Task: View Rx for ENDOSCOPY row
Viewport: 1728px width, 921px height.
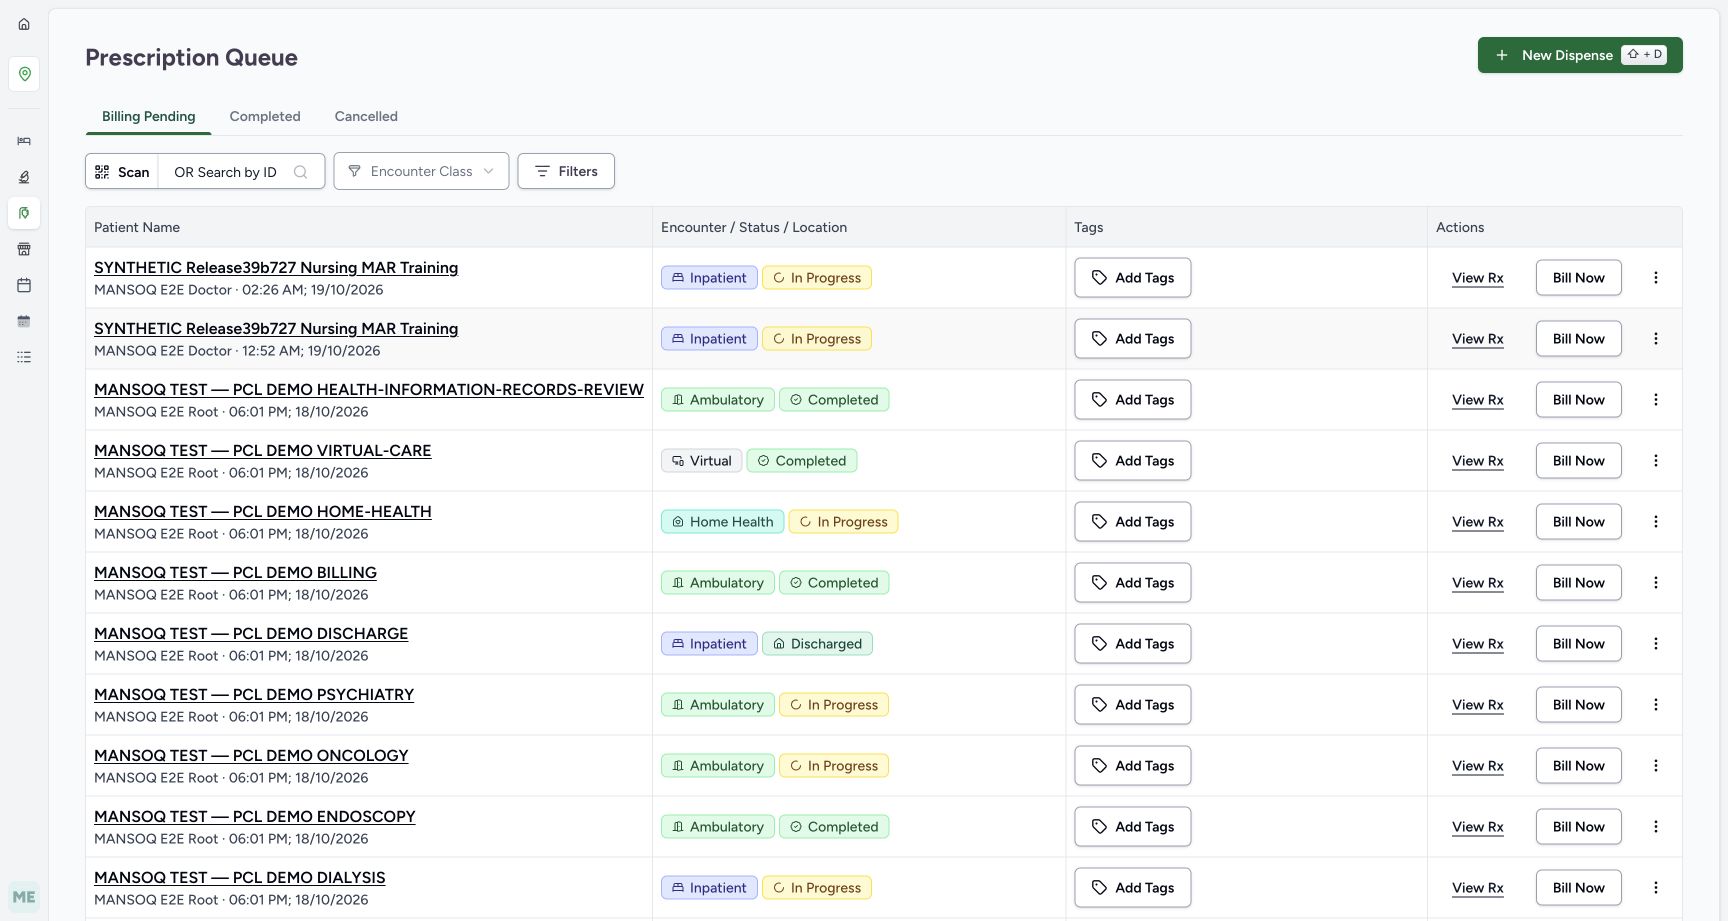Action: (x=1478, y=827)
